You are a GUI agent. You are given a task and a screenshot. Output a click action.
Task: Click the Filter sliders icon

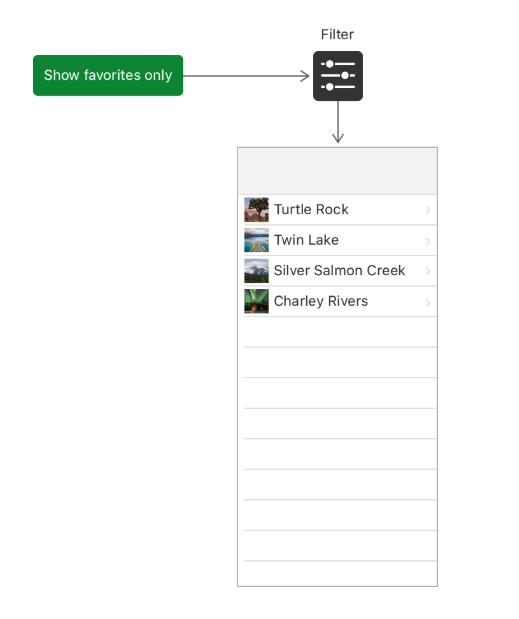point(338,76)
